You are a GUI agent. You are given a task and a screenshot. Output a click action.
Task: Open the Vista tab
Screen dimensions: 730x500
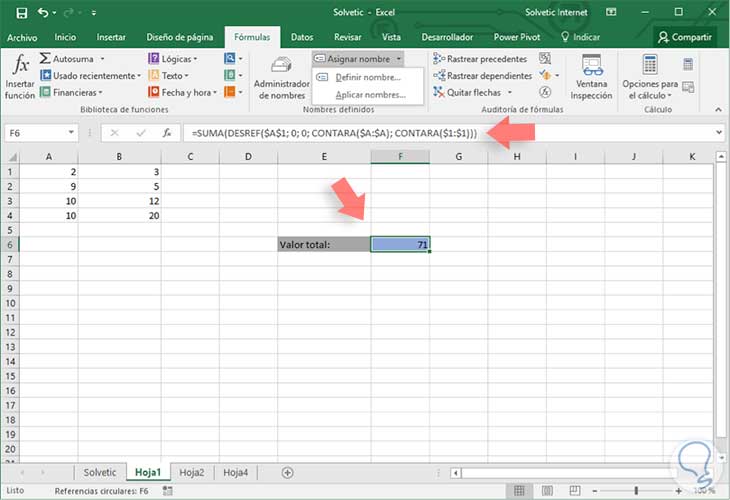(x=391, y=37)
